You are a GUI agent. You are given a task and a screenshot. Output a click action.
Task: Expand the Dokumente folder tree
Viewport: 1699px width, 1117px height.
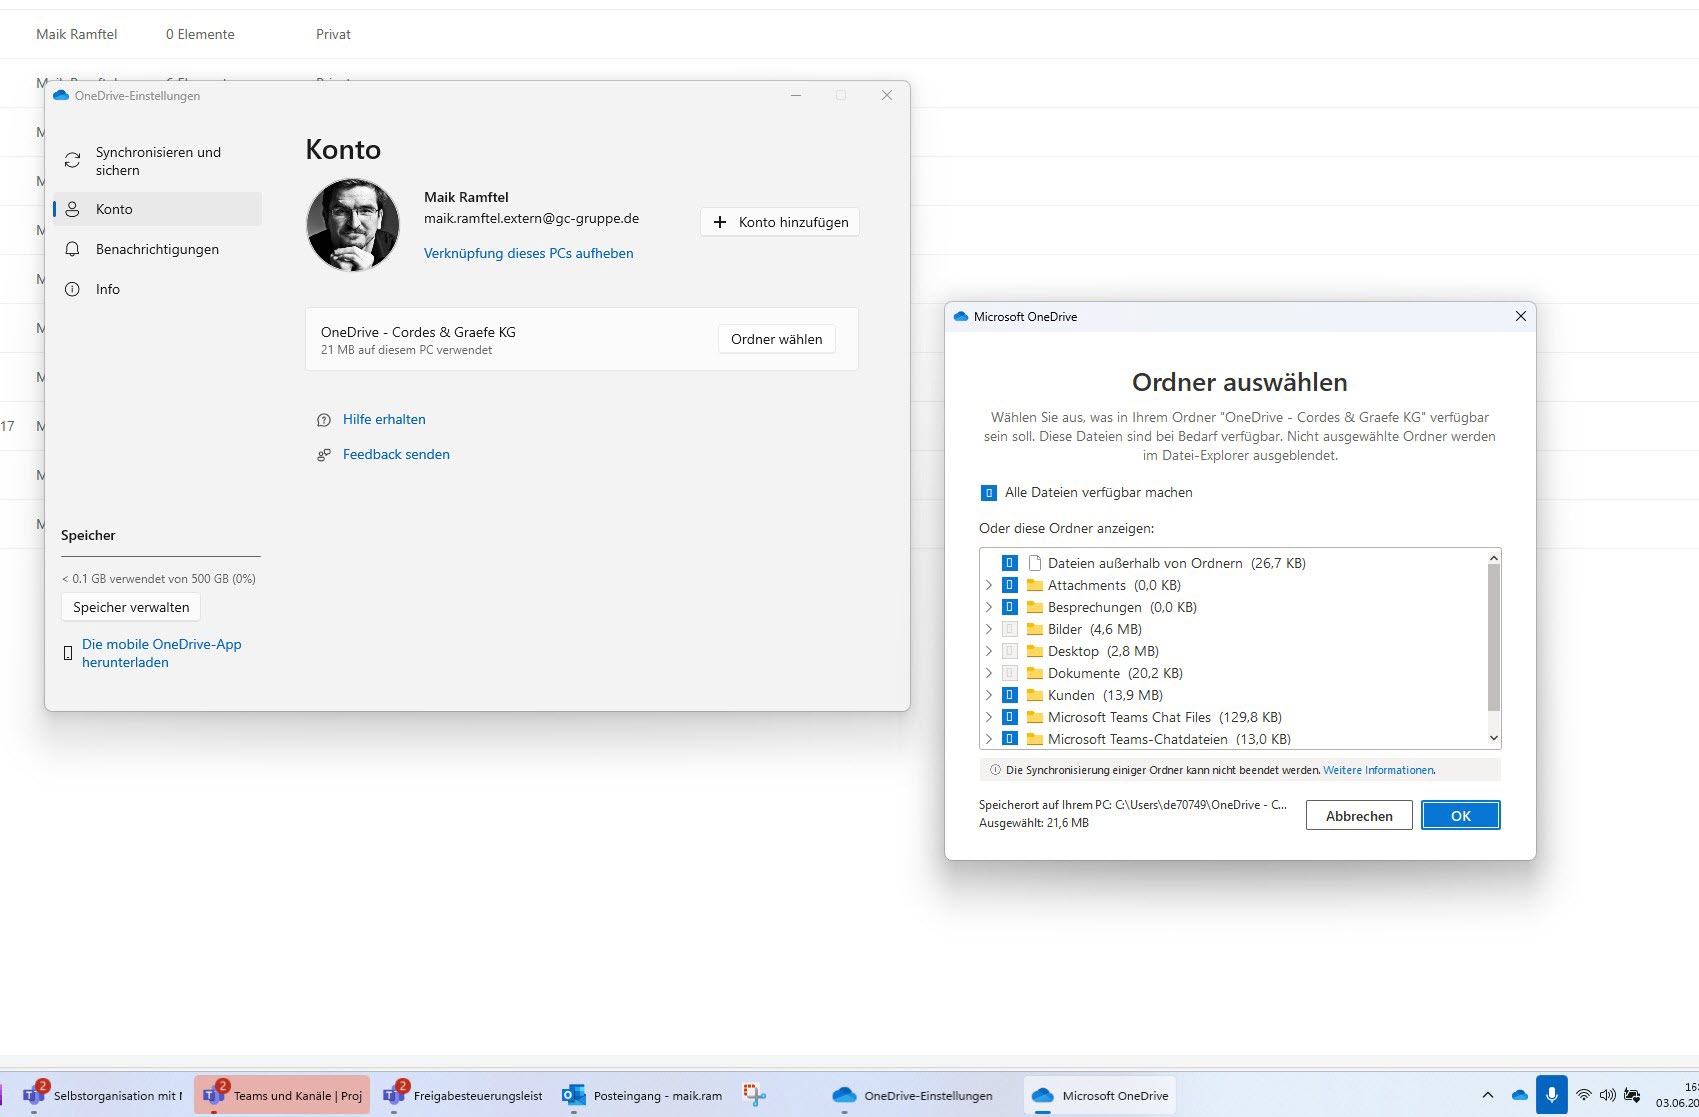click(x=989, y=673)
